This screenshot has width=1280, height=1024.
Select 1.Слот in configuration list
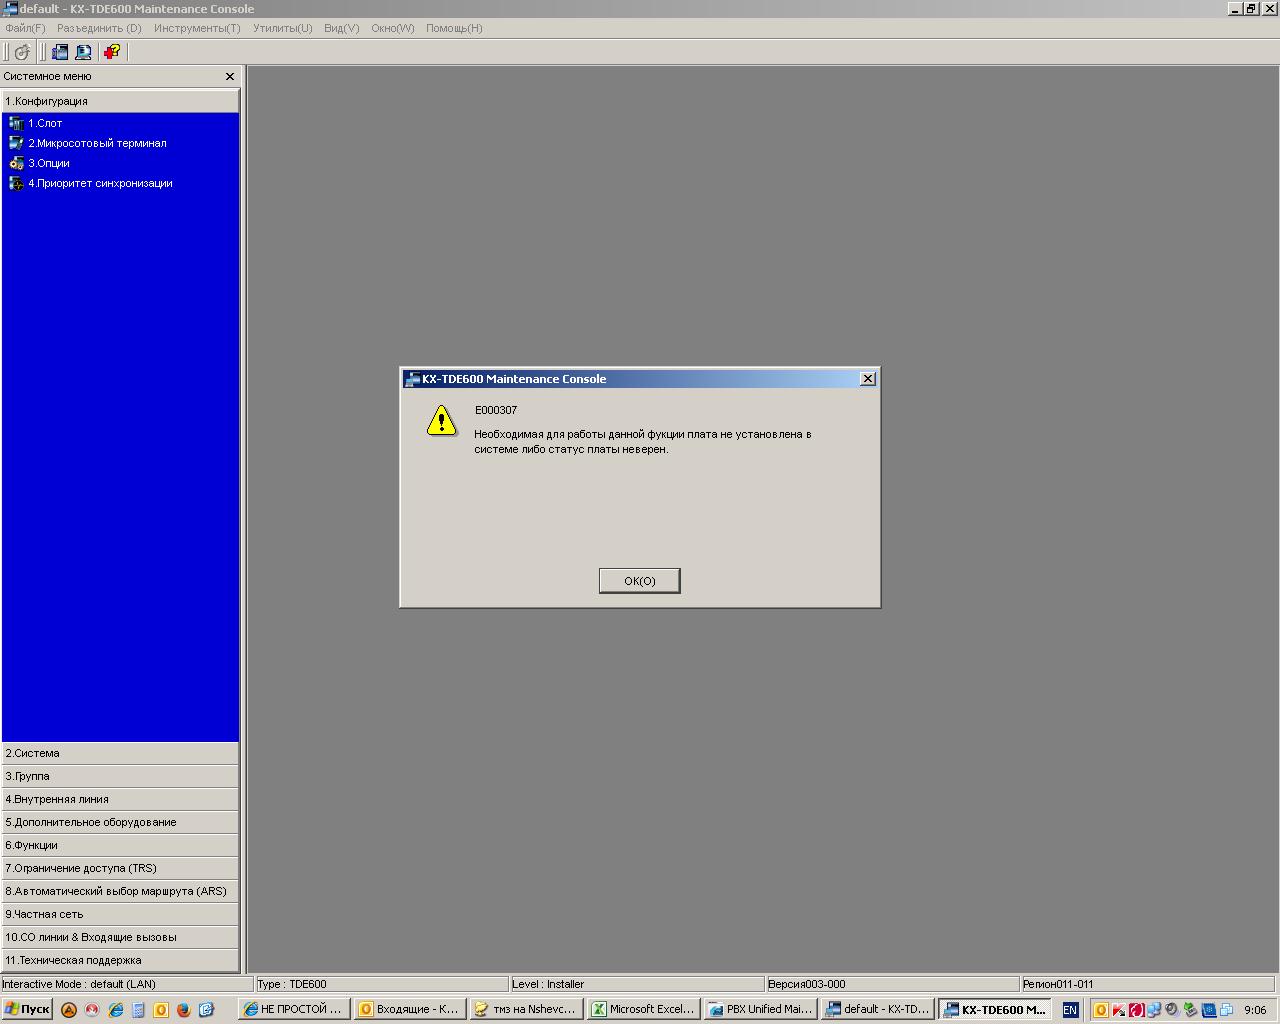[x=45, y=123]
